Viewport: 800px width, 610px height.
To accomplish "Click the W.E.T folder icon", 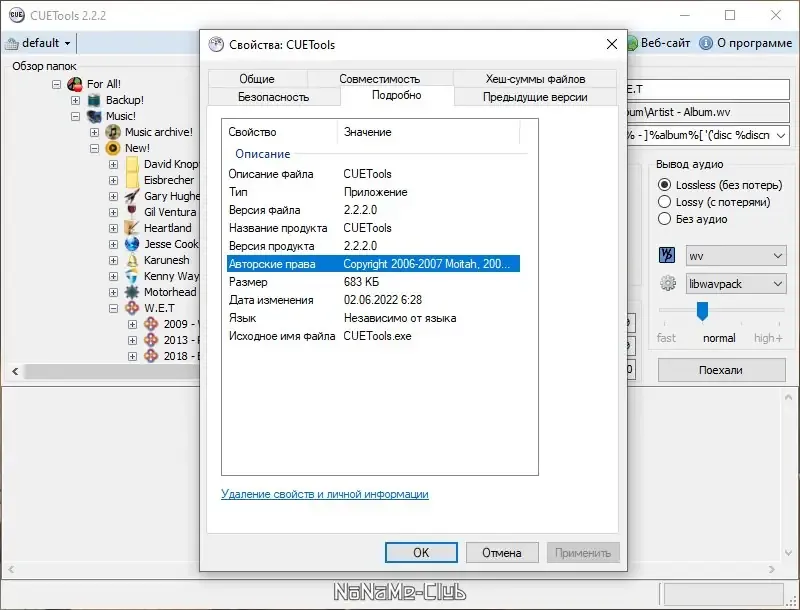I will pos(132,308).
